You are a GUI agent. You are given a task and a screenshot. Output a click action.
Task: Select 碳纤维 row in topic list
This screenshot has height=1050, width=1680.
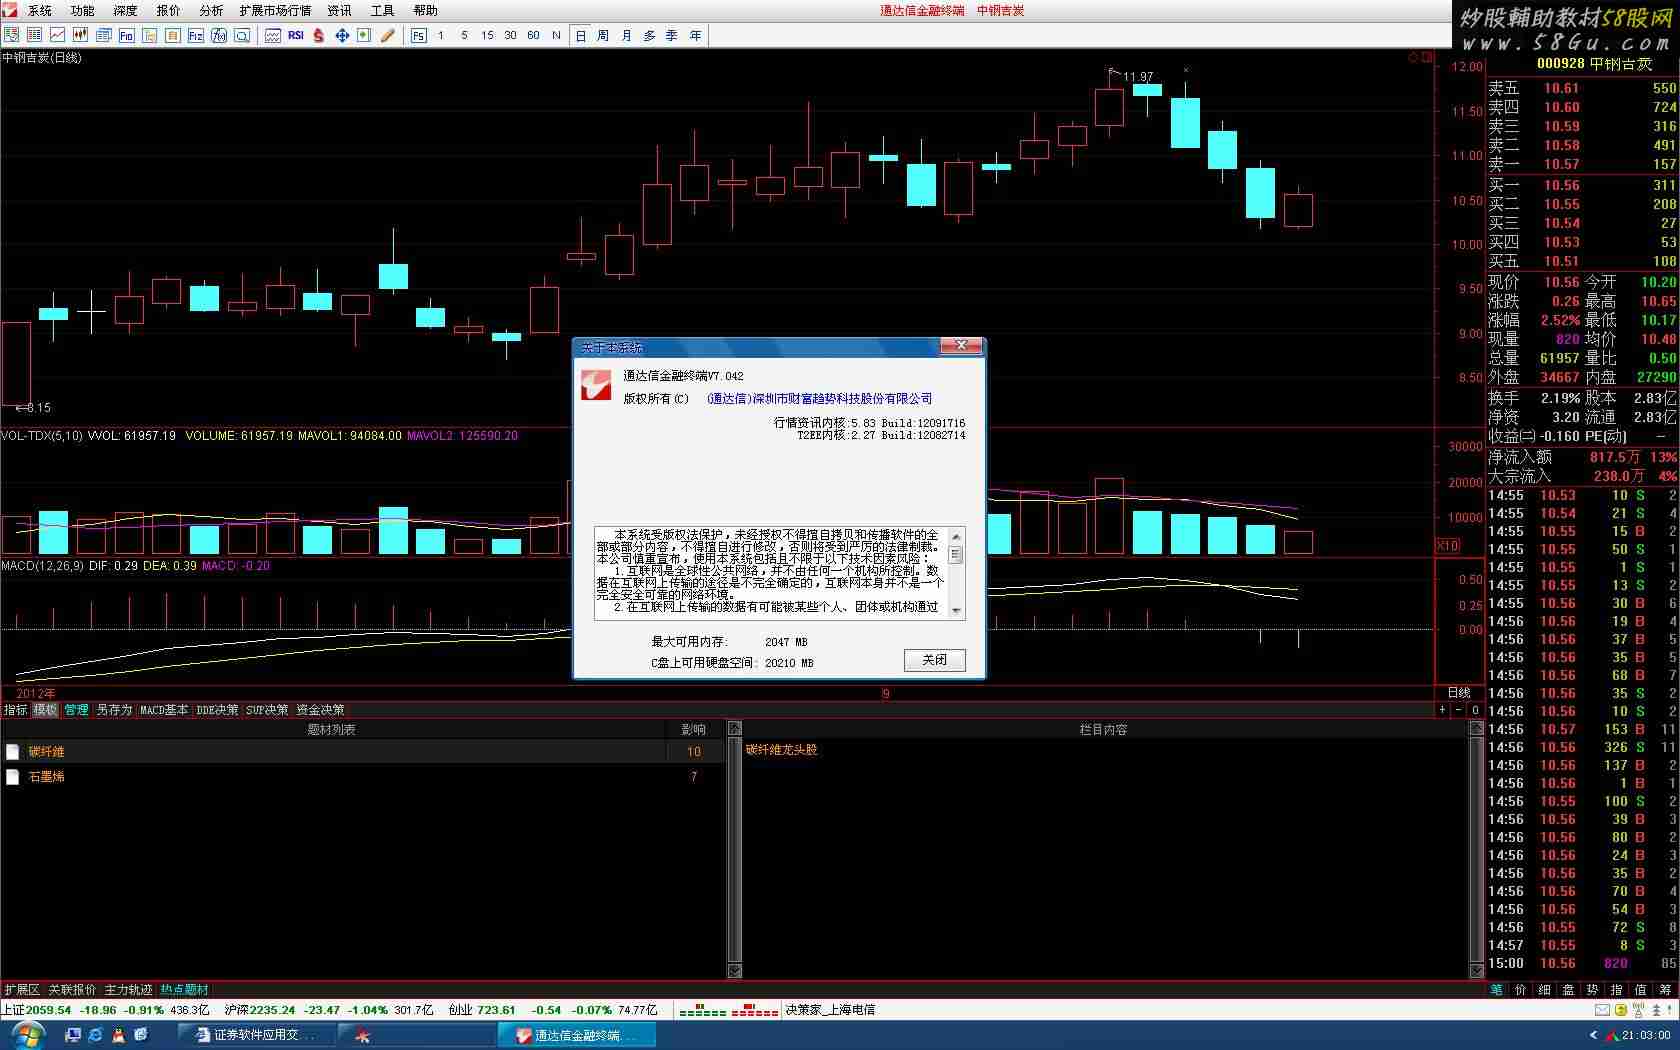tap(363, 751)
